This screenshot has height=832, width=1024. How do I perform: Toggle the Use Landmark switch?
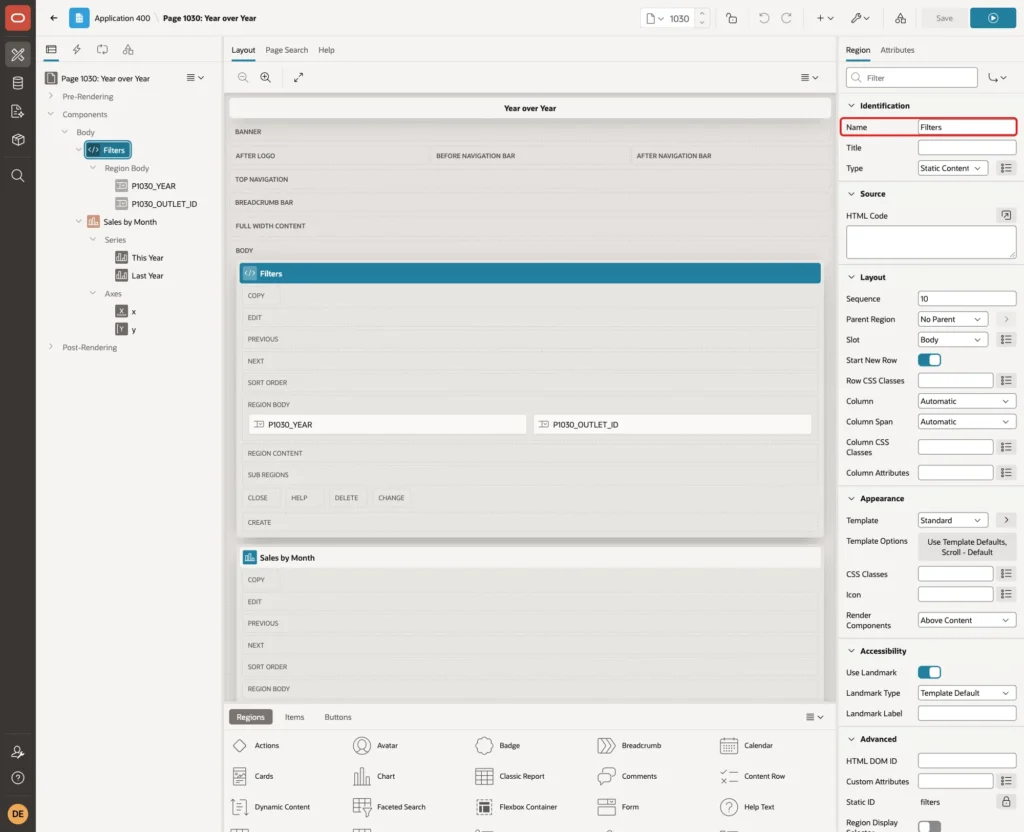pyautogui.click(x=929, y=672)
